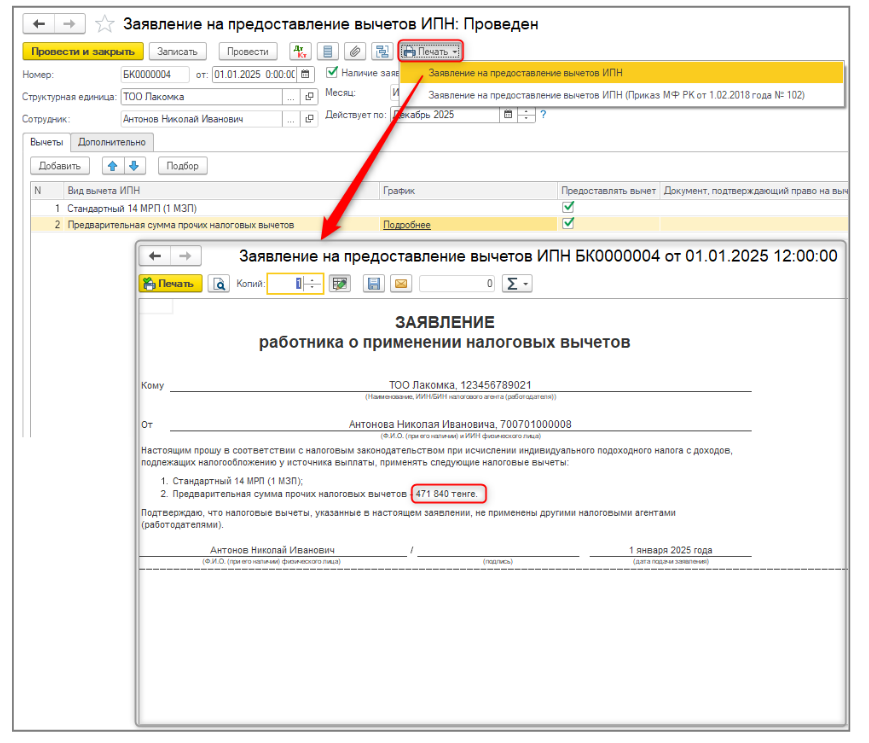The image size is (869, 743).
Task: Send the form by the email envelope icon
Action: [x=401, y=284]
